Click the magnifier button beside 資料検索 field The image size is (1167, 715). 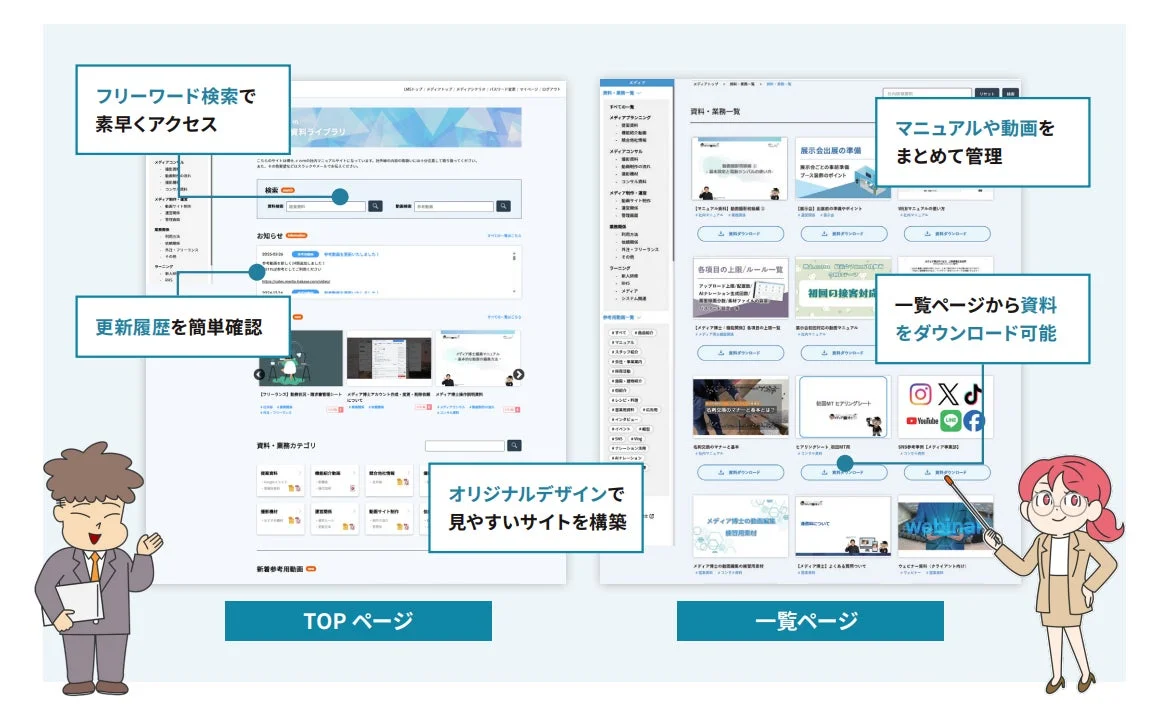(375, 206)
